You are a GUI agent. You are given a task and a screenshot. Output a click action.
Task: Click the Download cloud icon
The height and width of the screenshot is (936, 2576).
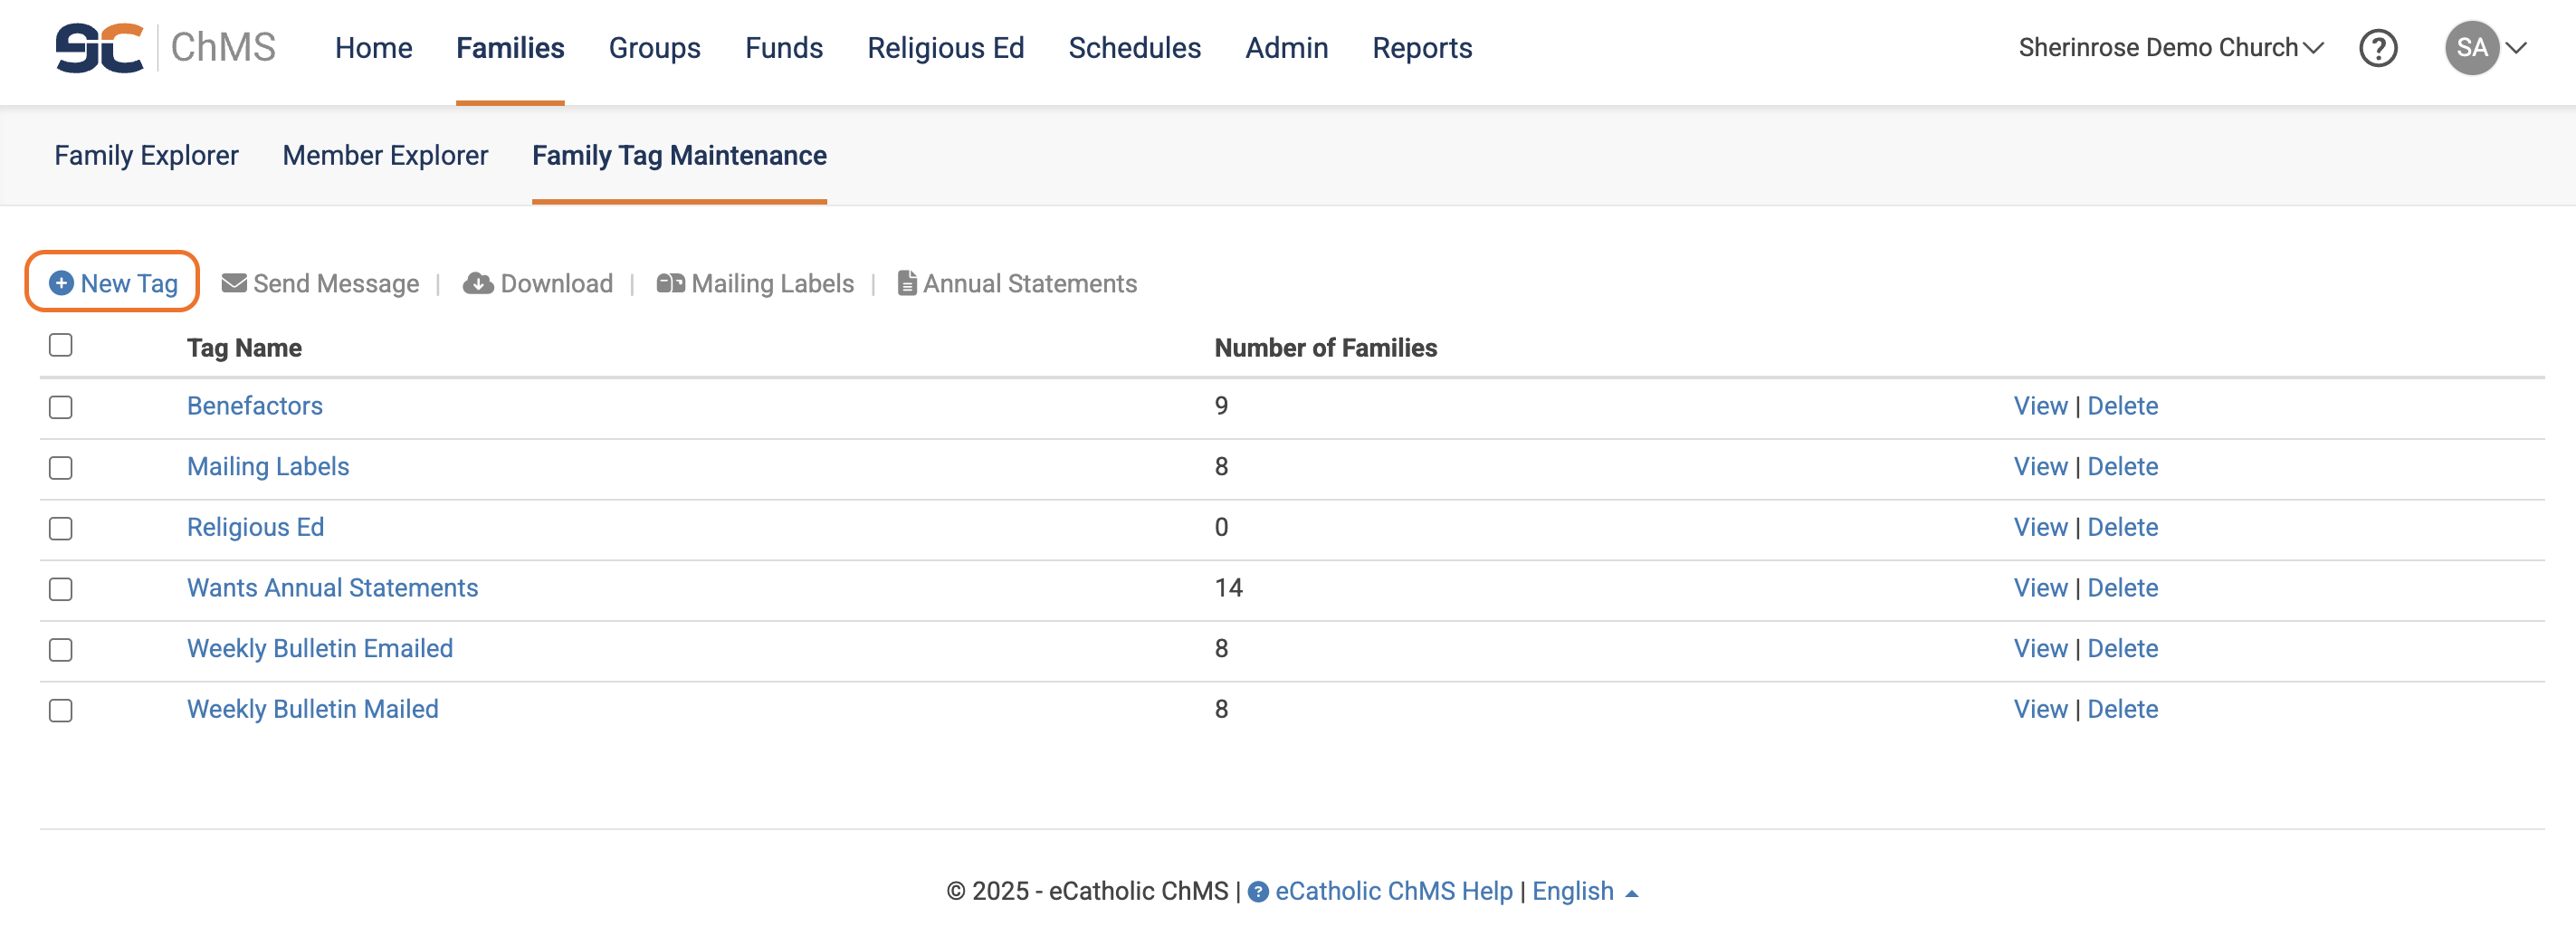click(x=478, y=284)
